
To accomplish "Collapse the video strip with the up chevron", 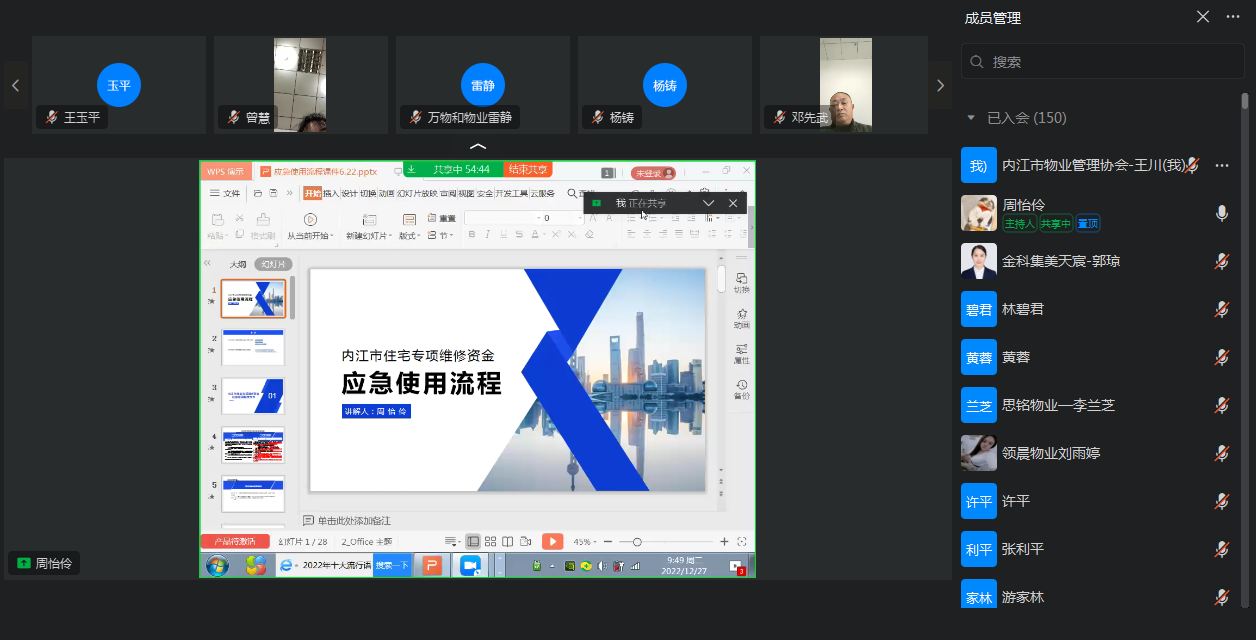I will [478, 147].
